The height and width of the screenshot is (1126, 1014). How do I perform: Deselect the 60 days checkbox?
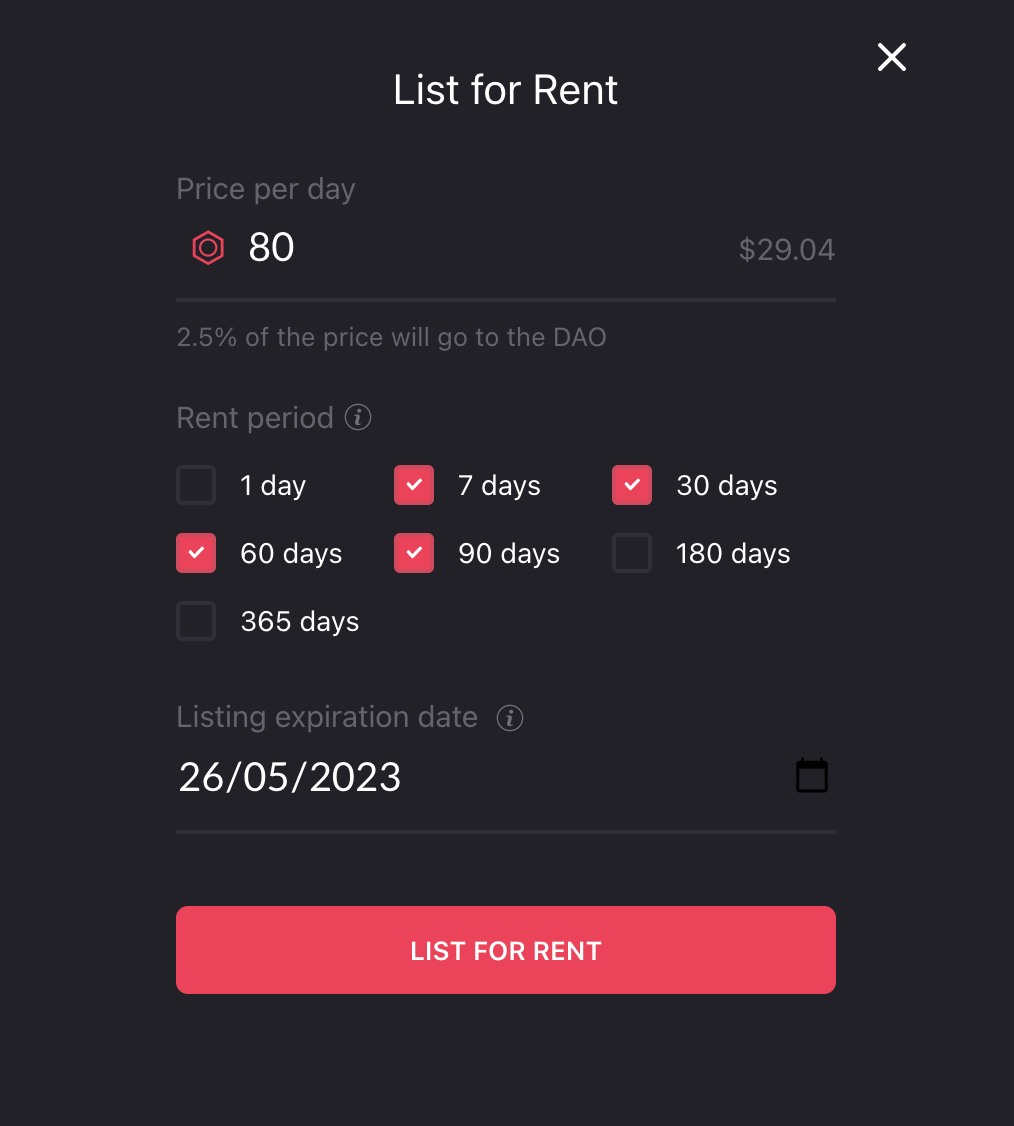[x=196, y=554]
